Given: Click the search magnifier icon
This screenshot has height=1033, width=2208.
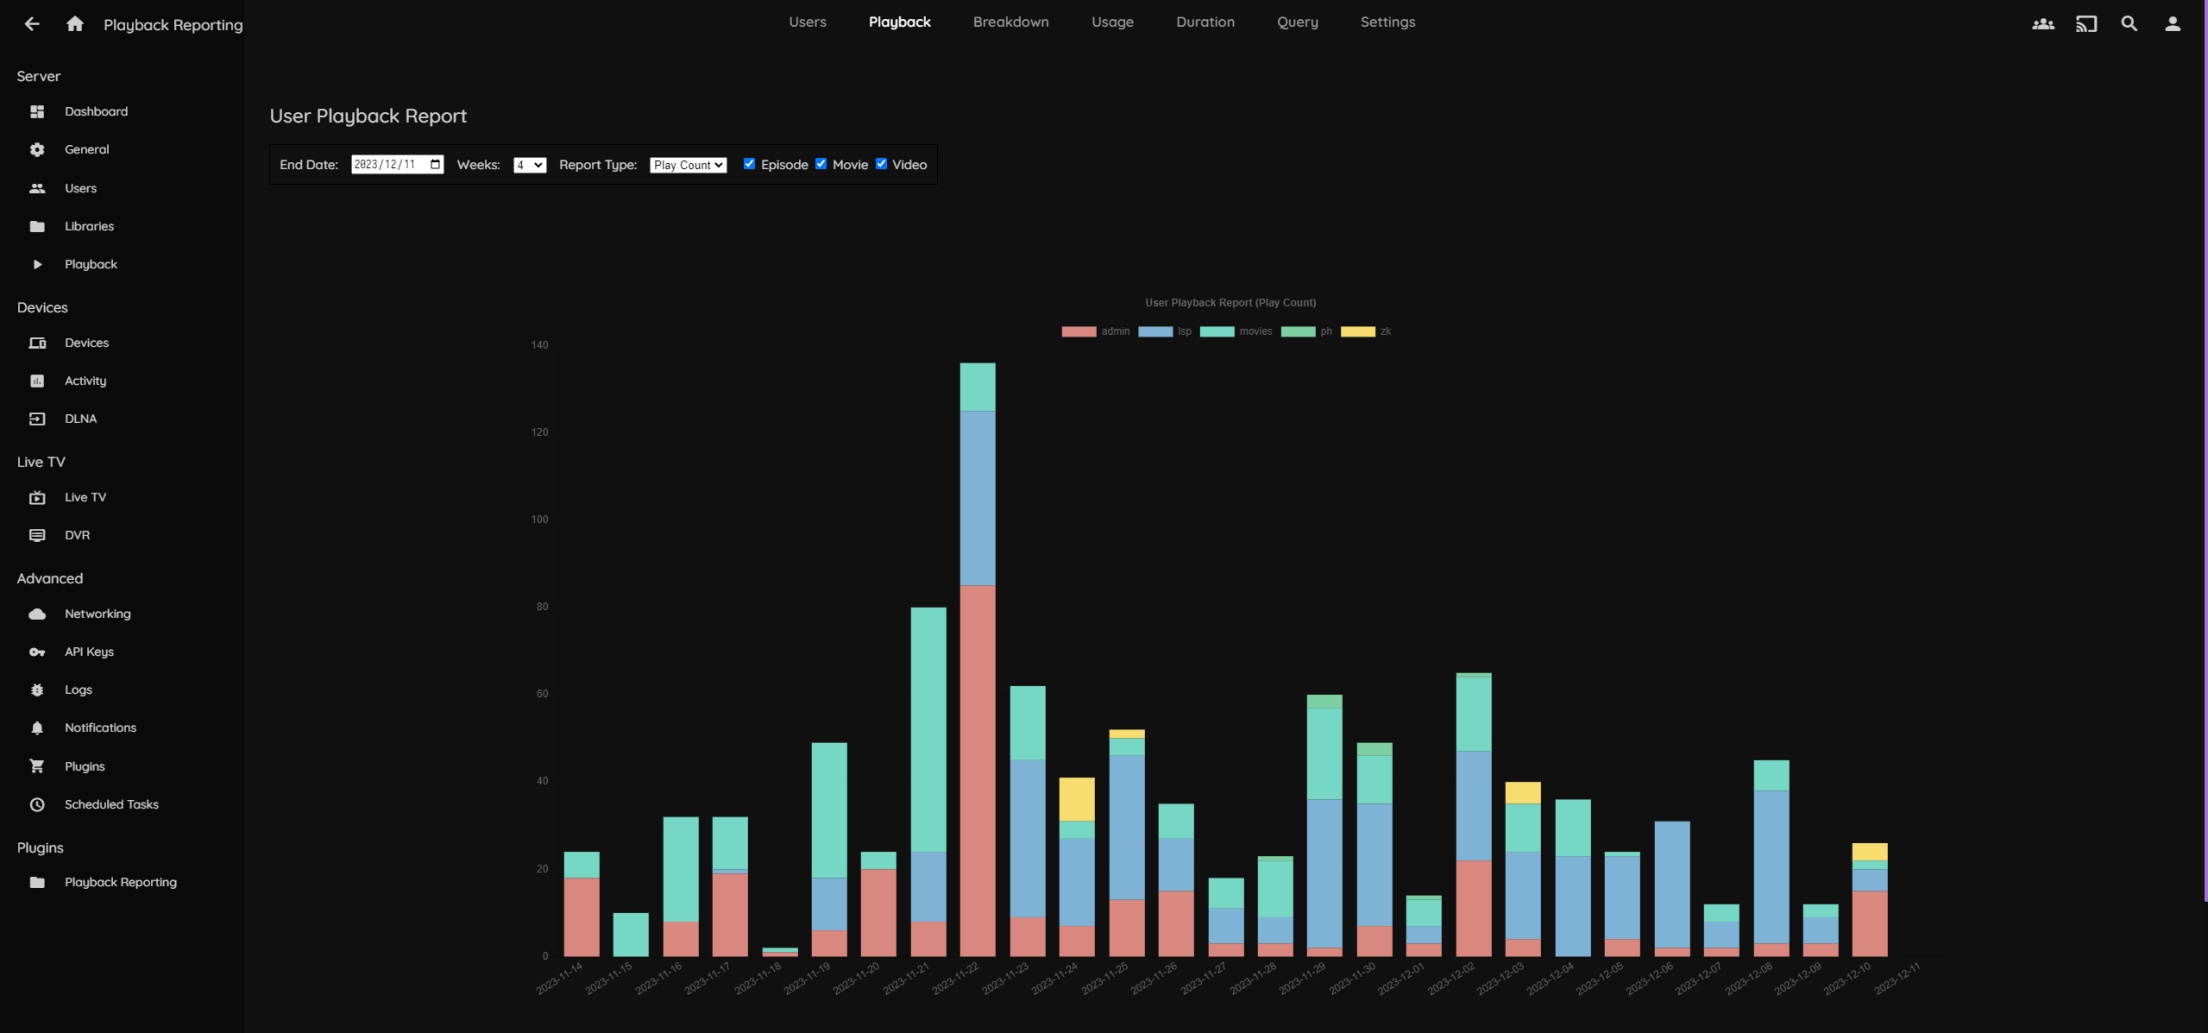Looking at the screenshot, I should click(x=2129, y=24).
